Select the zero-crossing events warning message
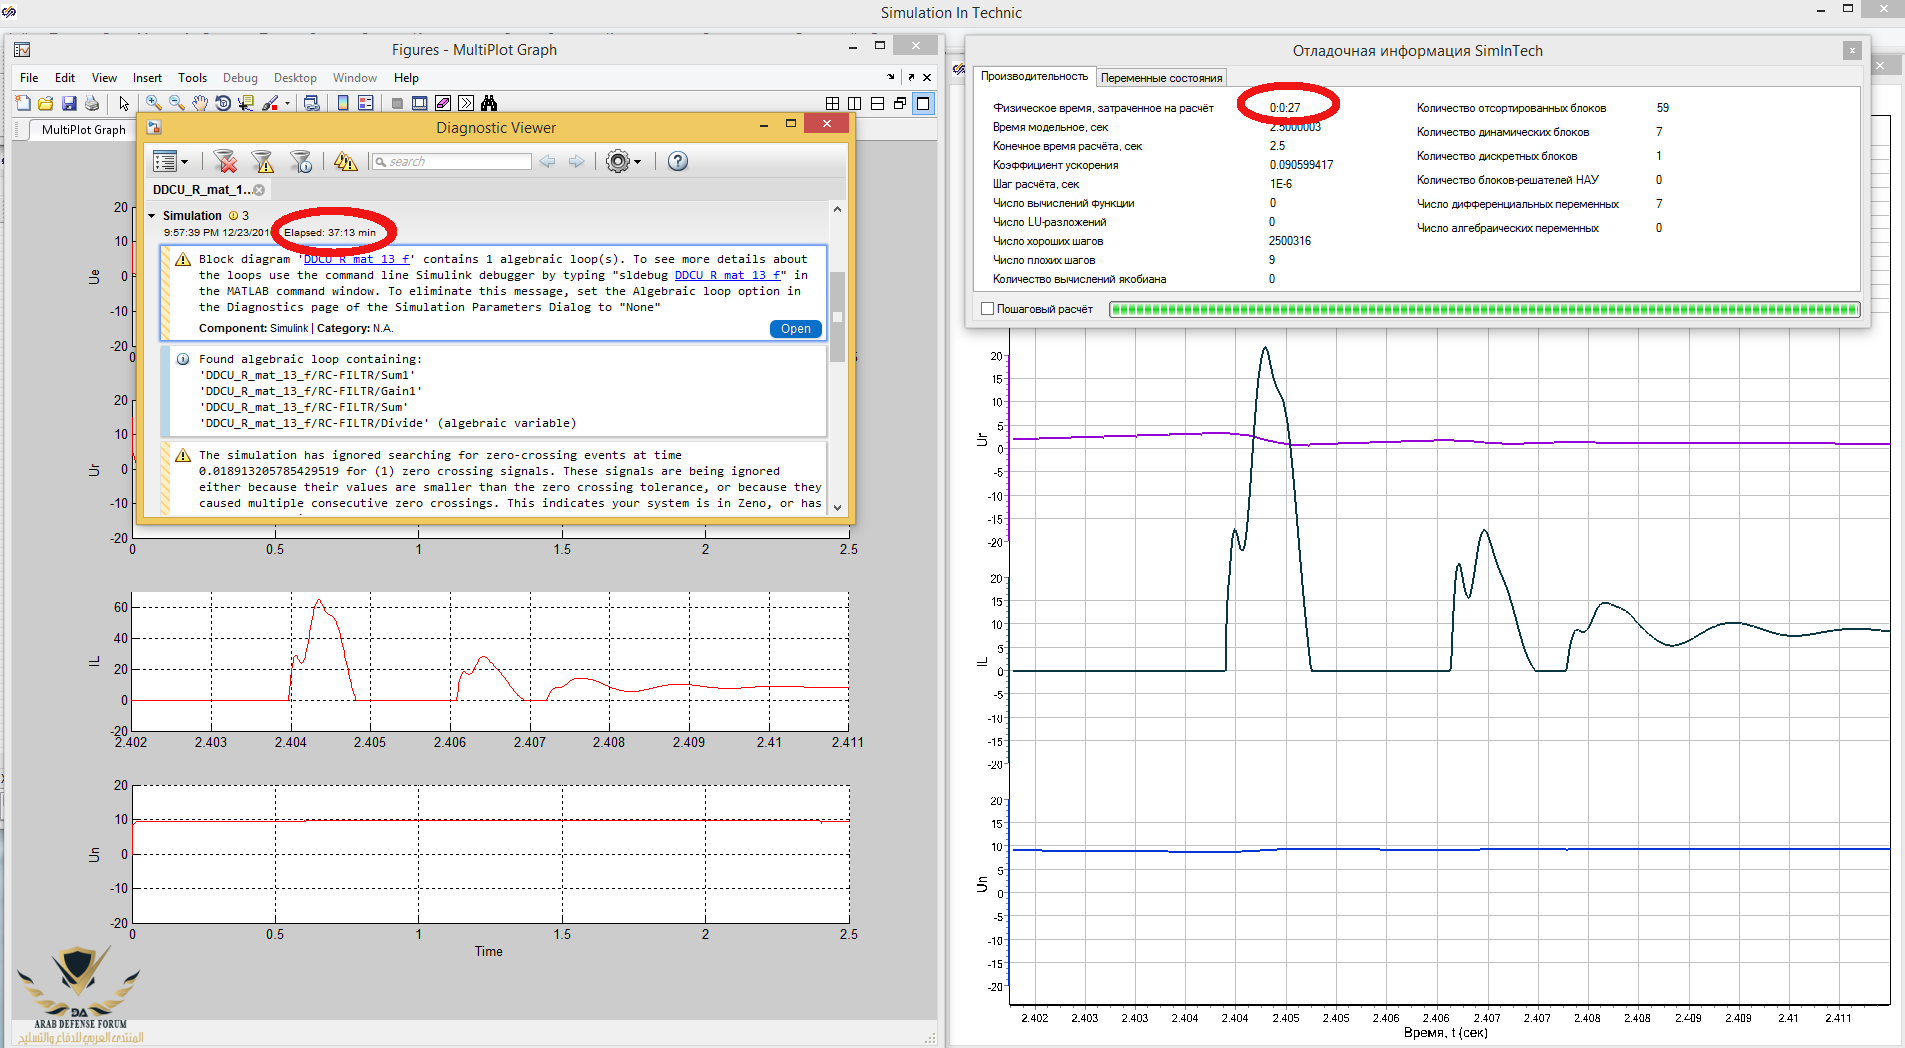Image resolution: width=1905 pixels, height=1048 pixels. click(x=494, y=478)
